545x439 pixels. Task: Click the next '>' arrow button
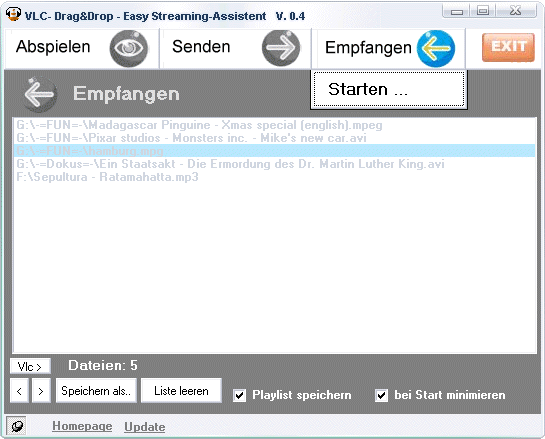coord(41,391)
